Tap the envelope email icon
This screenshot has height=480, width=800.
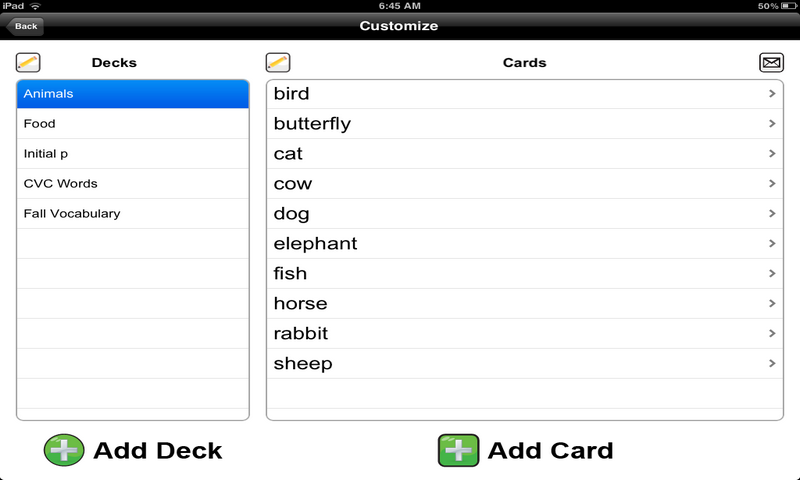[x=771, y=63]
